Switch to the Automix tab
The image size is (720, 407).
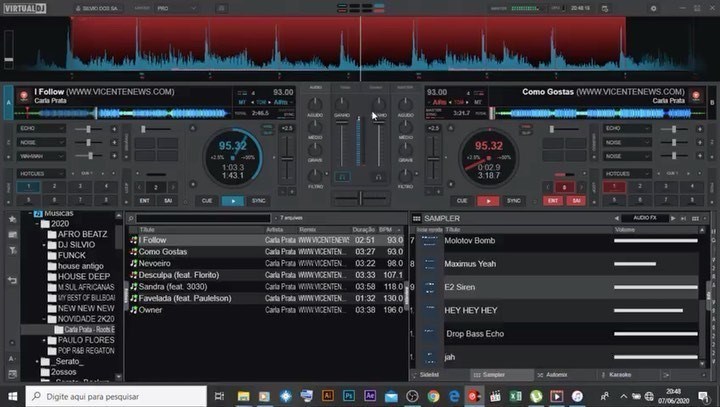[x=557, y=375]
